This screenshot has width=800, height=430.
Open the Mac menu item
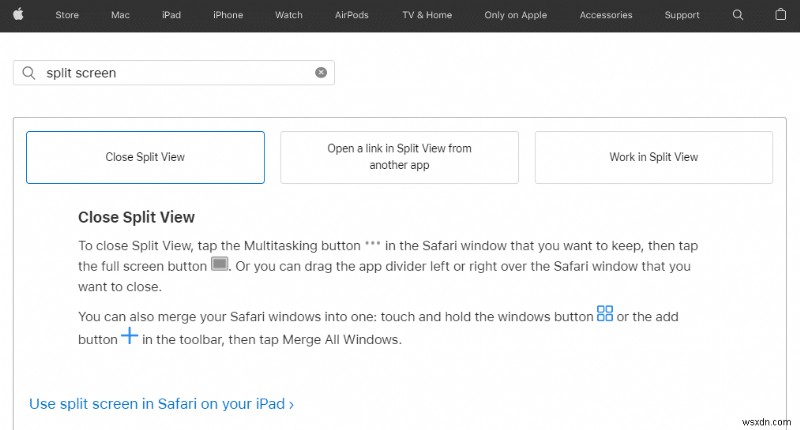pyautogui.click(x=120, y=15)
